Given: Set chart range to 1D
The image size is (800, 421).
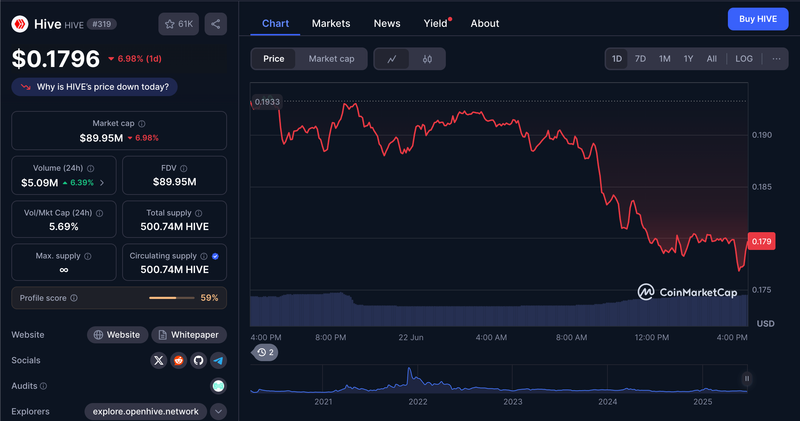Looking at the screenshot, I should point(617,59).
